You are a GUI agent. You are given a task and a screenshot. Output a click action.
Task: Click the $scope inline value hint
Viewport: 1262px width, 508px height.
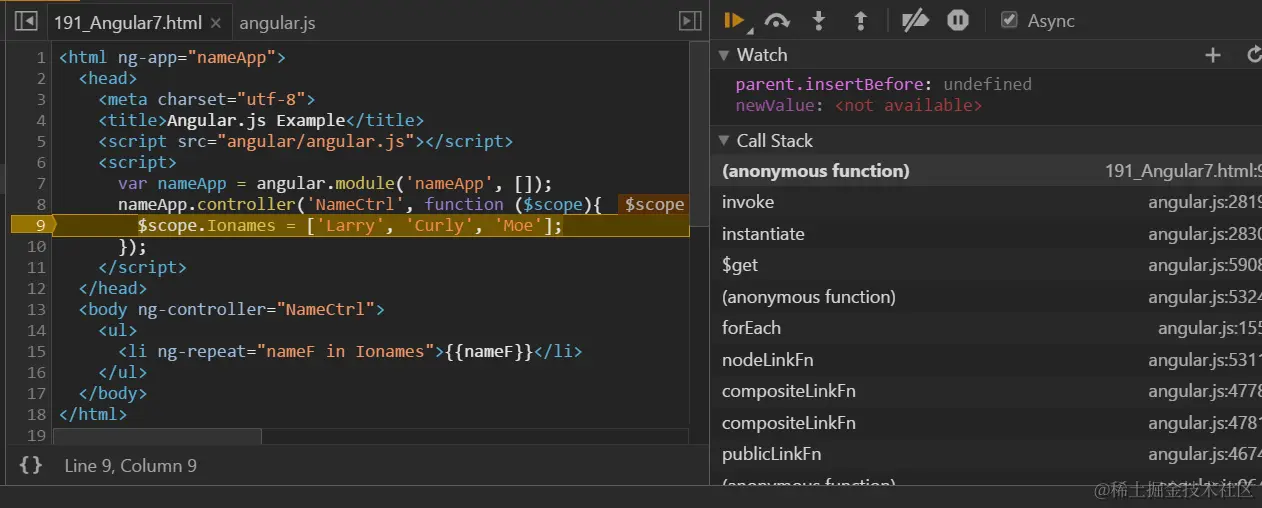654,204
